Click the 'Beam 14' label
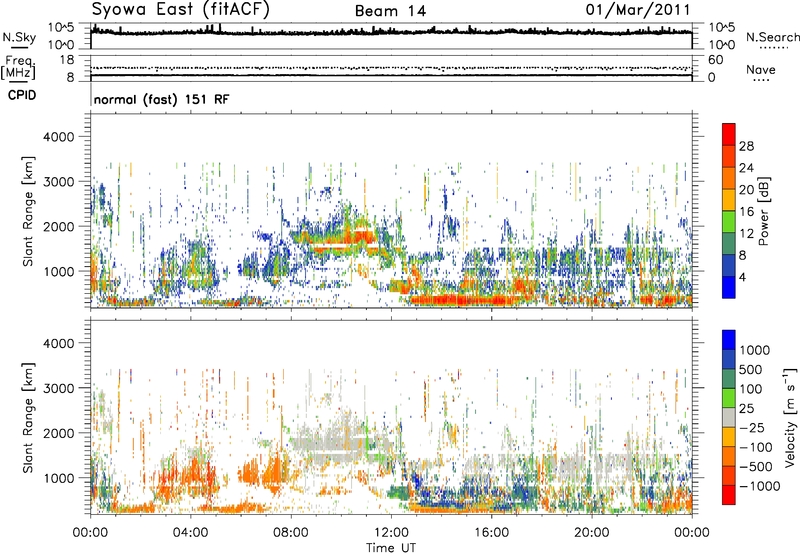The height and width of the screenshot is (554, 800). coord(390,11)
